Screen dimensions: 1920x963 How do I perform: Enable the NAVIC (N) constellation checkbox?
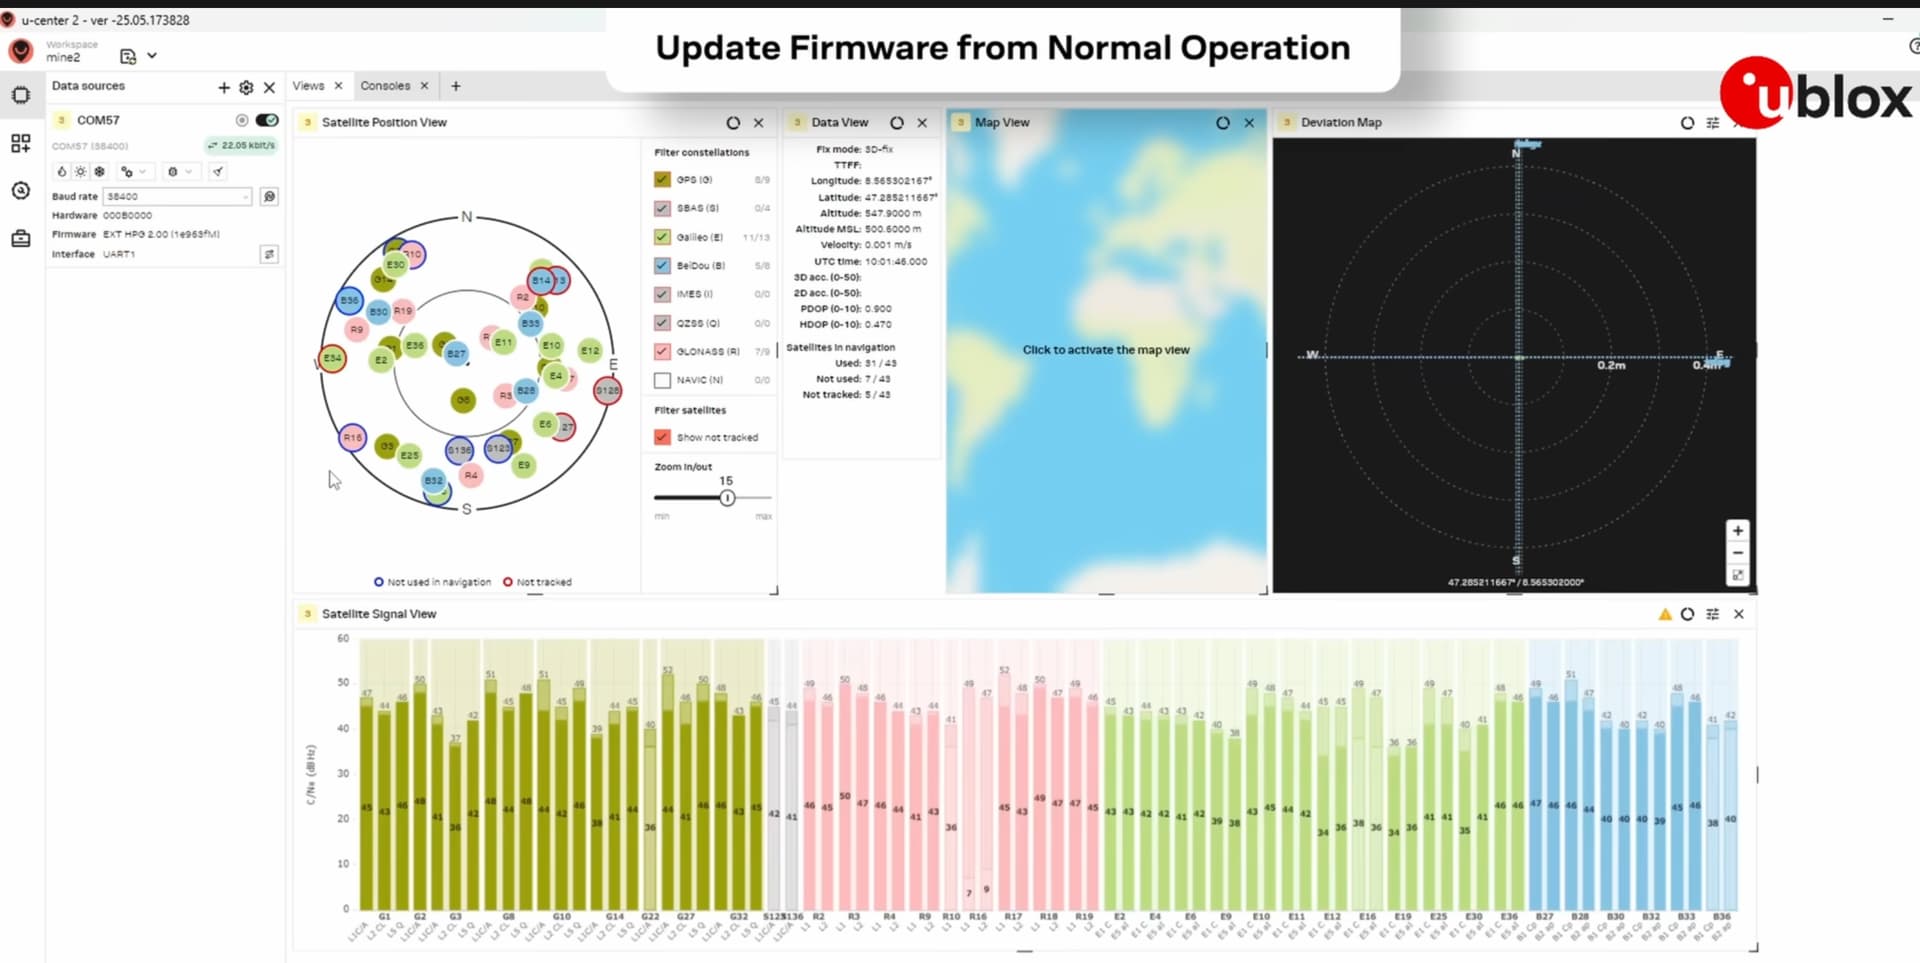662,380
